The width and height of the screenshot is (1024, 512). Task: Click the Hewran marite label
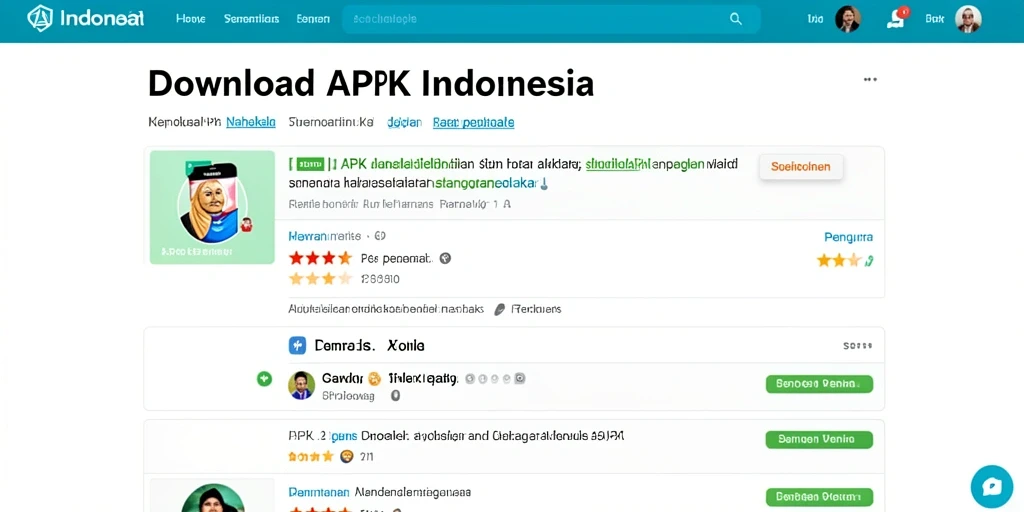325,236
